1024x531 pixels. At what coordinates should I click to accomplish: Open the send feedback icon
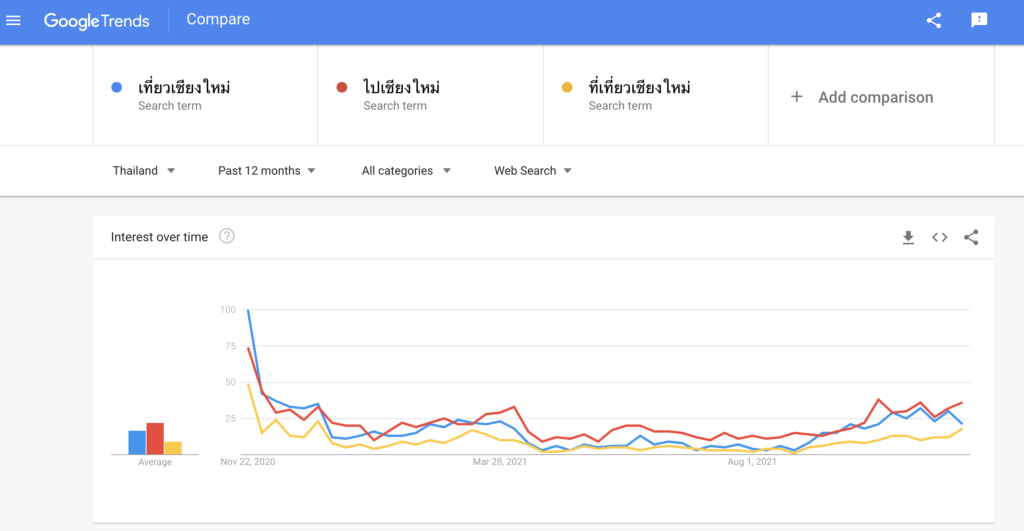979,20
